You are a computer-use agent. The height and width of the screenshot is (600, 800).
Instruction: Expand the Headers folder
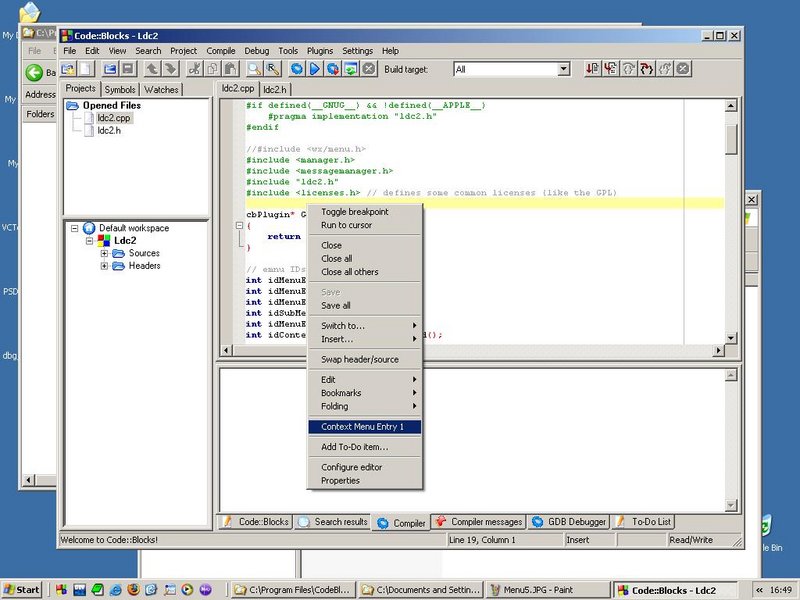104,266
